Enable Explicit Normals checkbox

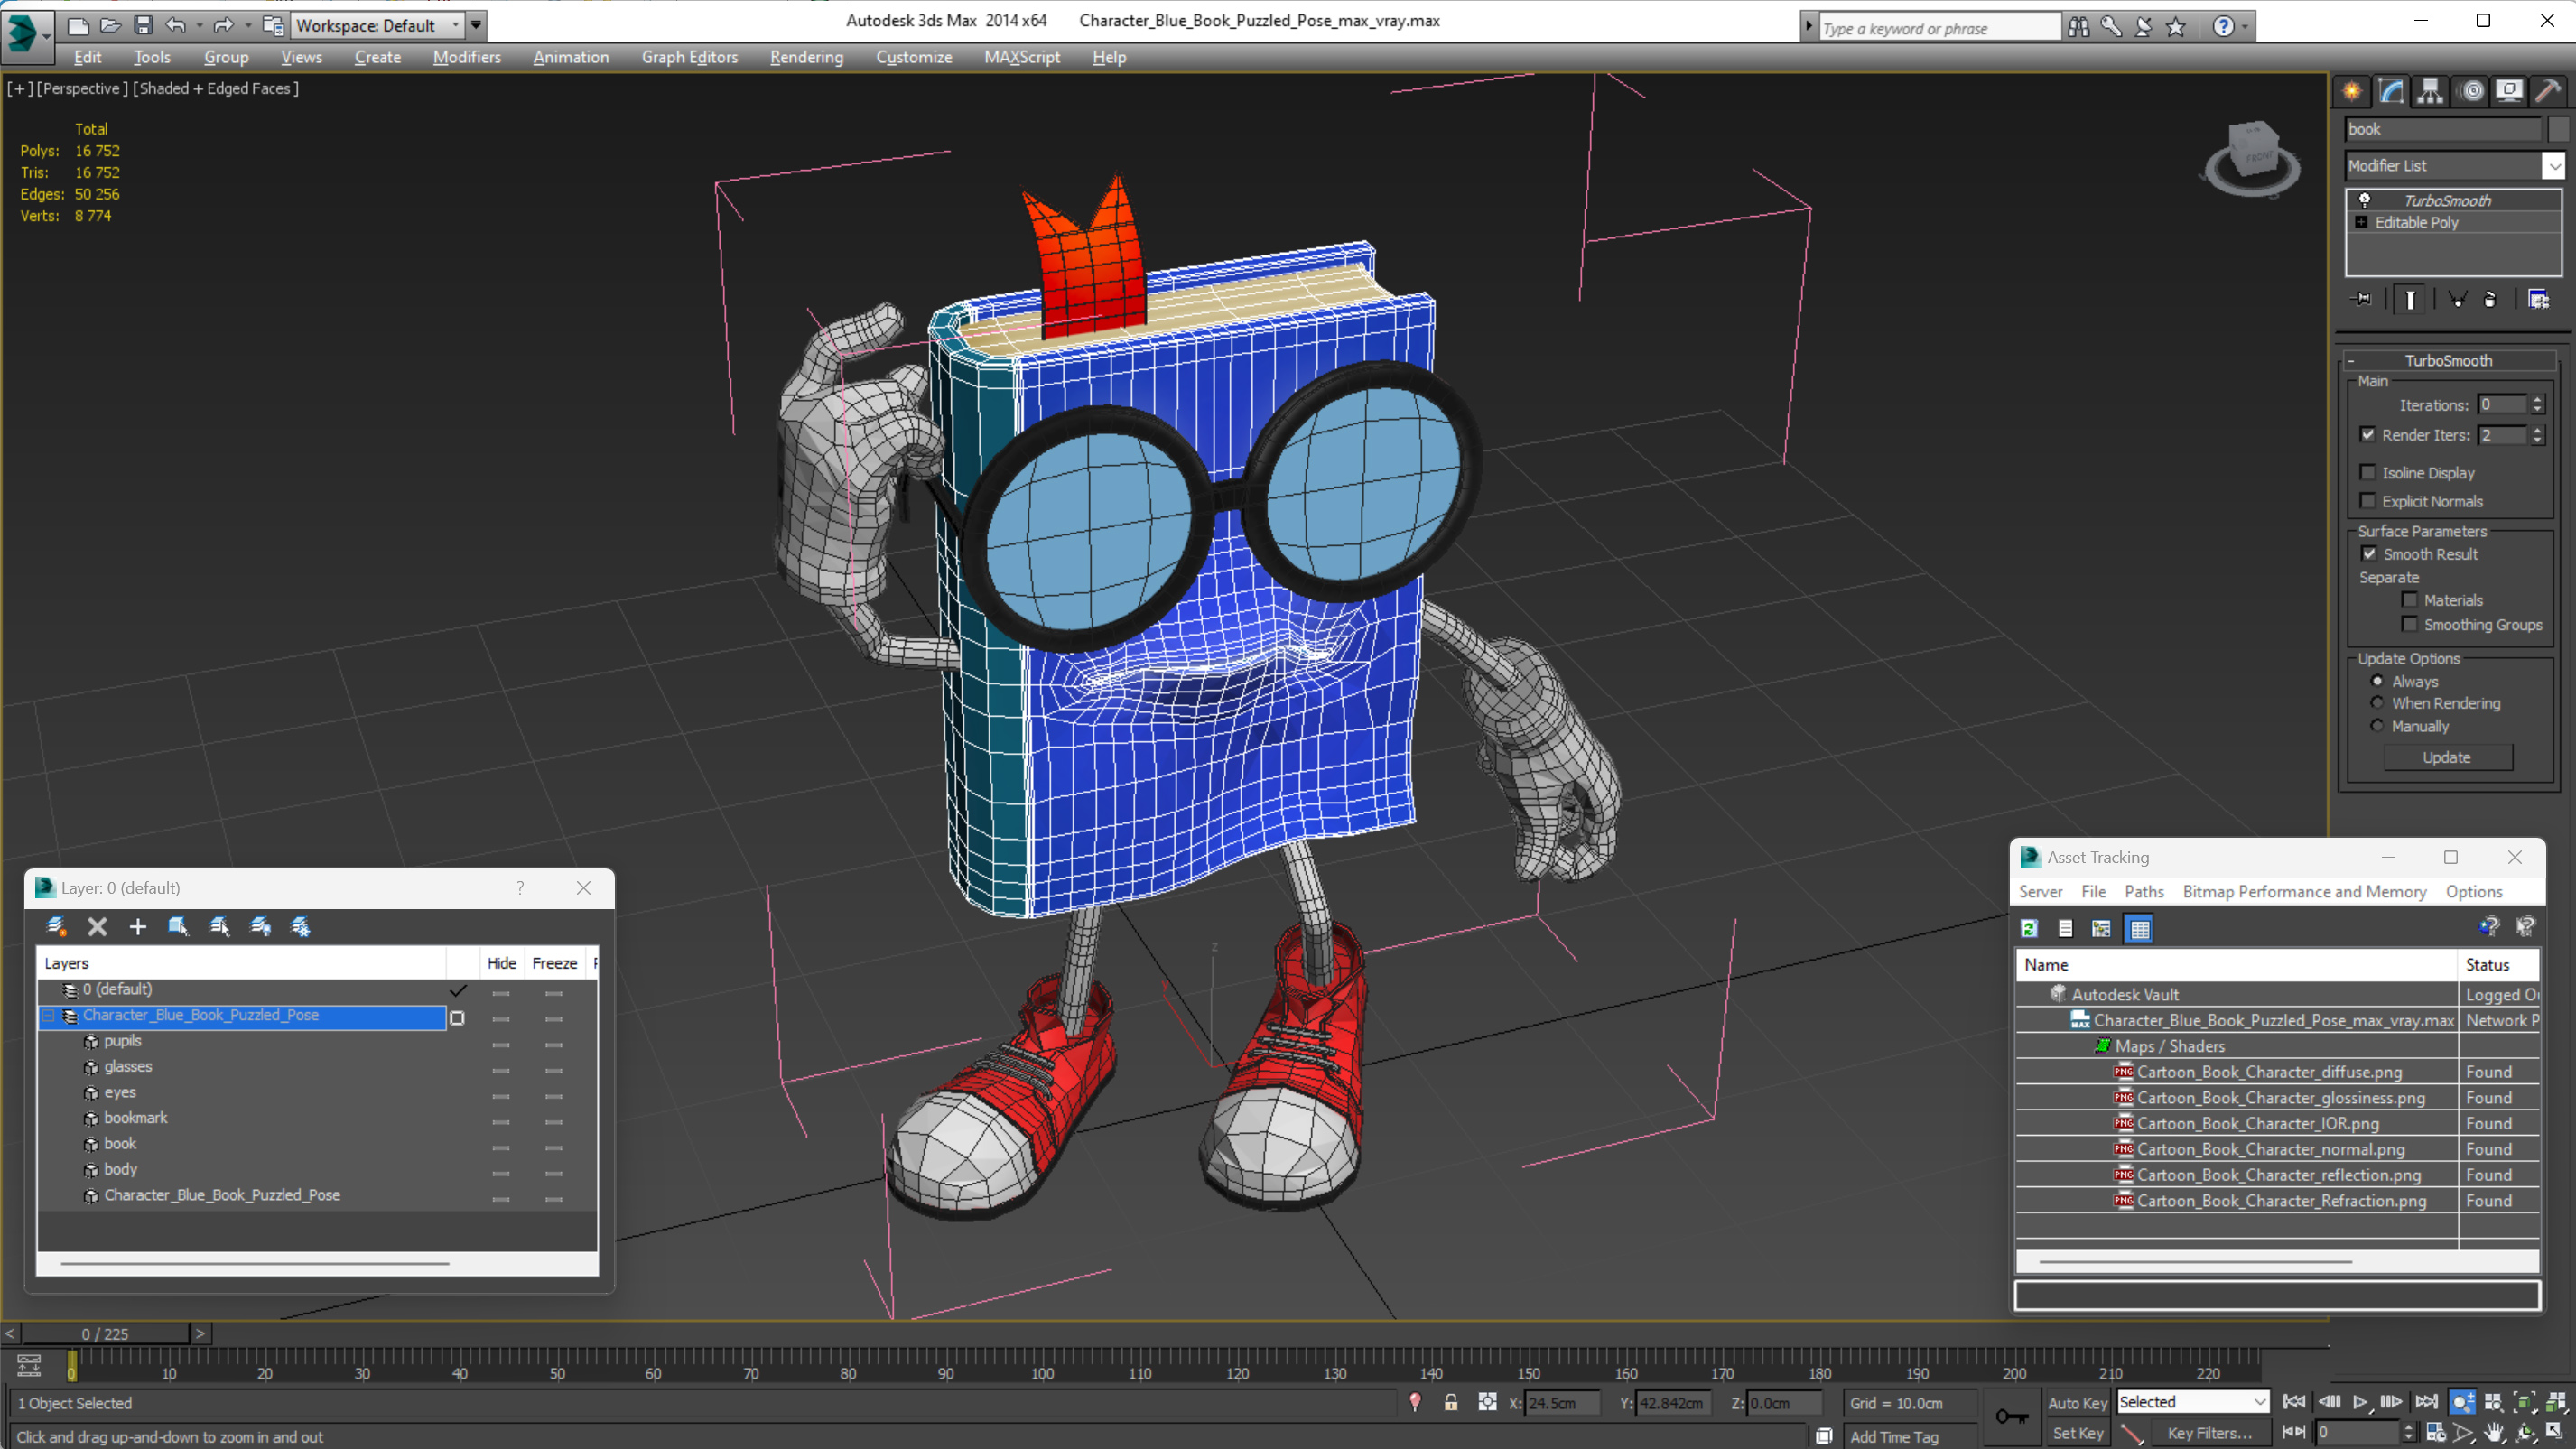(x=2367, y=500)
